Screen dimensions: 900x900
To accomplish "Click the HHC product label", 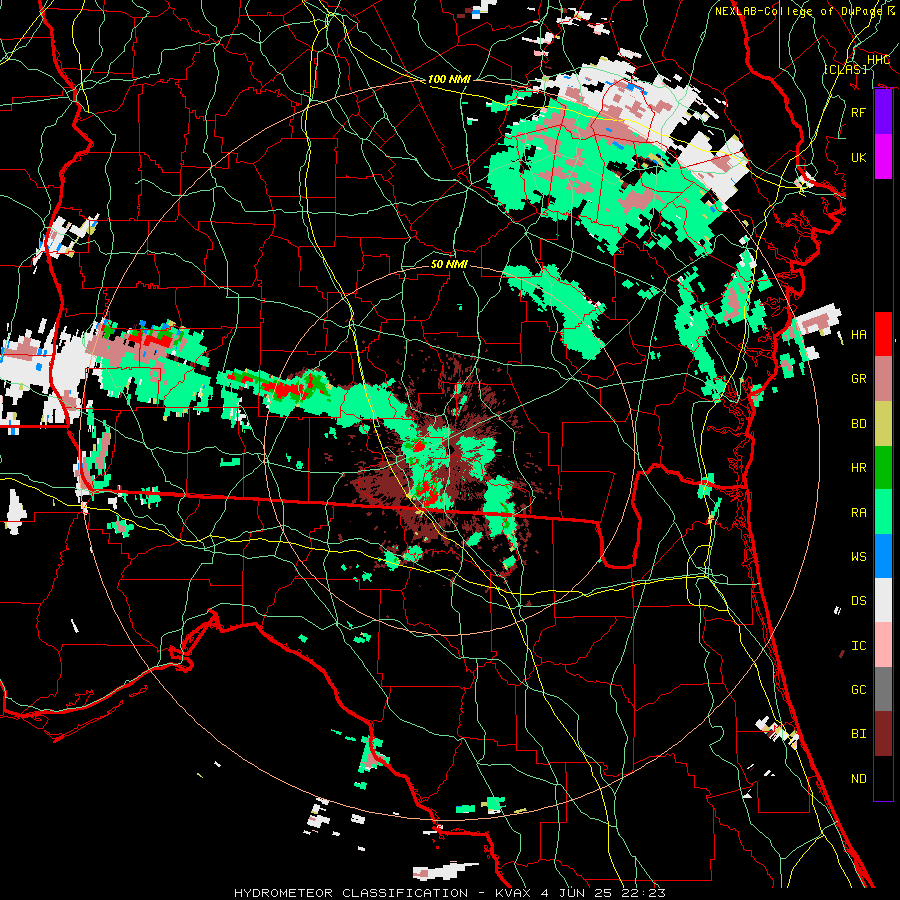I will pyautogui.click(x=878, y=60).
